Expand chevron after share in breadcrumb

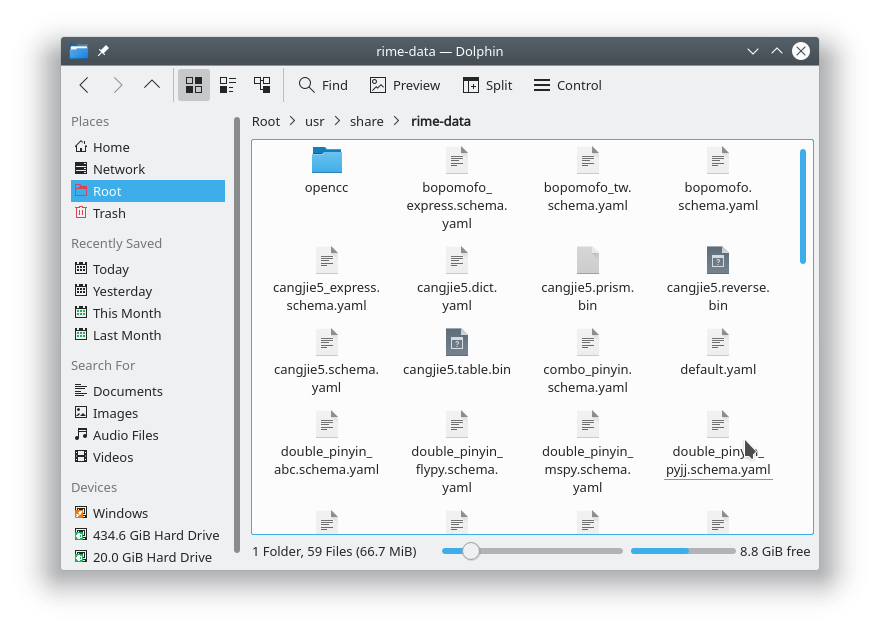coord(397,121)
